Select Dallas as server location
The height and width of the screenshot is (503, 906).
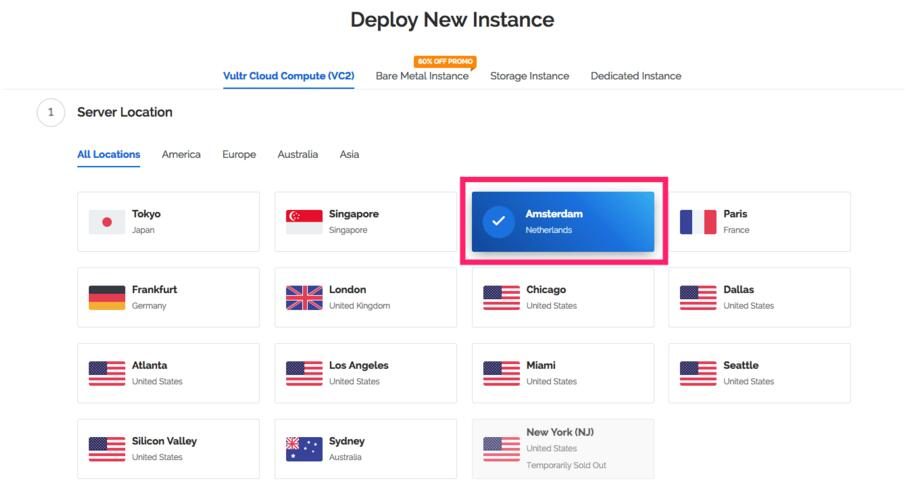click(x=759, y=297)
